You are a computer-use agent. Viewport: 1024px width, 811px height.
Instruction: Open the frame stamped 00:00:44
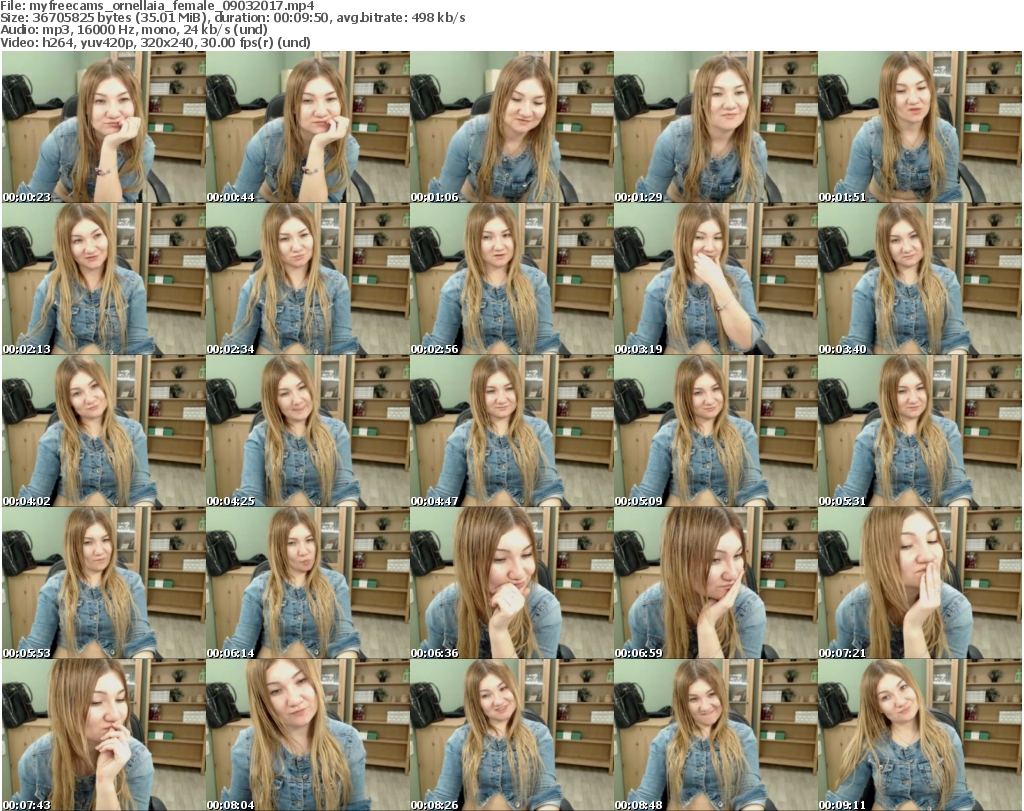308,127
